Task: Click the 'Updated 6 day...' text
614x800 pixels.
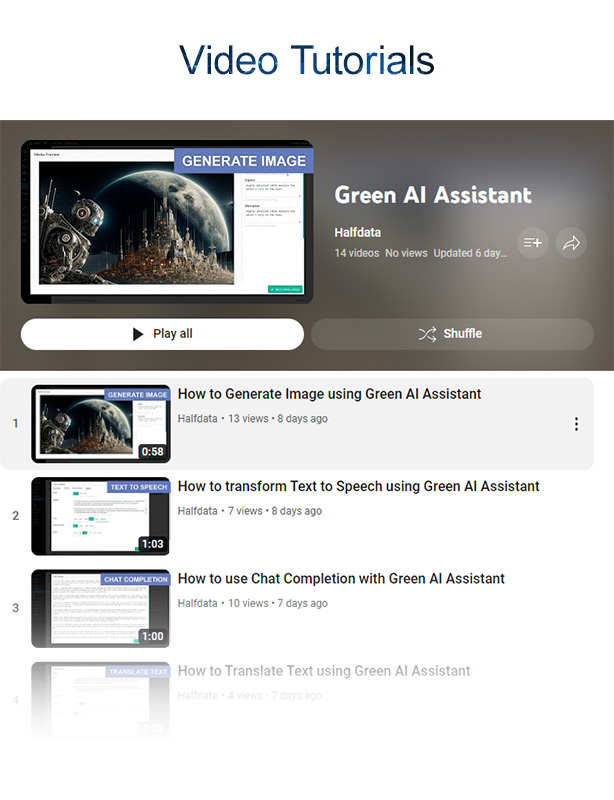Action: 470,253
